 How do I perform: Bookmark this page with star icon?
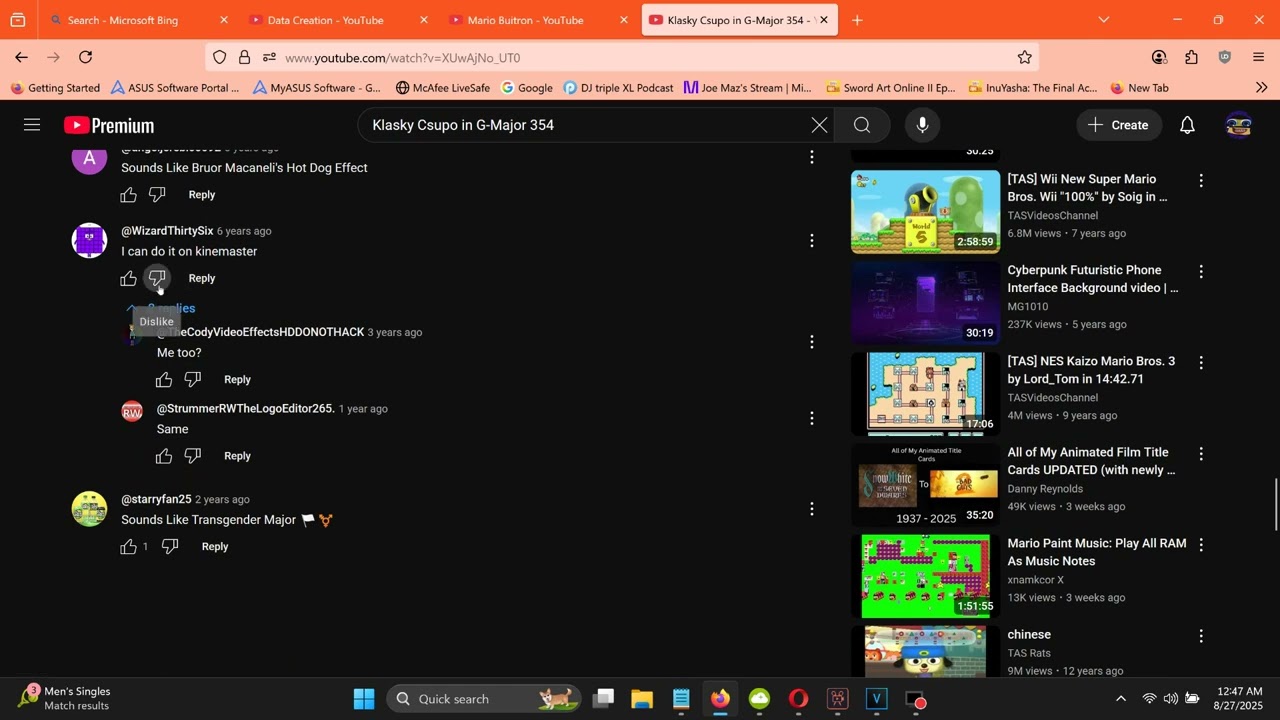[1024, 58]
